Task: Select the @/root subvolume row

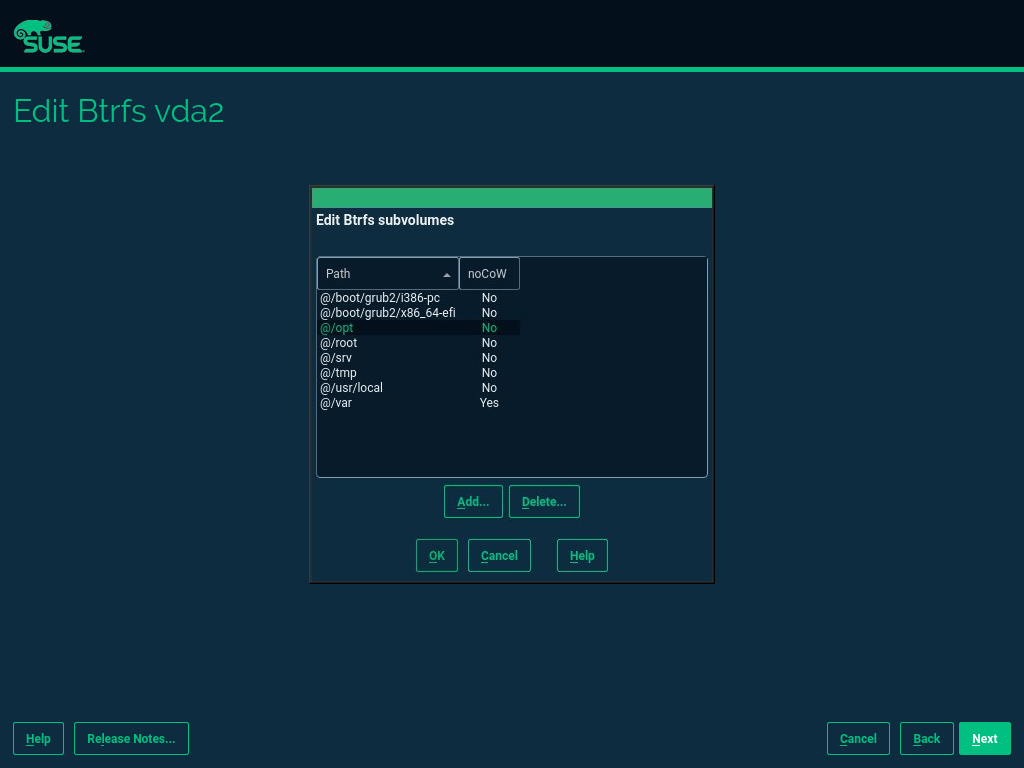Action: [x=339, y=343]
